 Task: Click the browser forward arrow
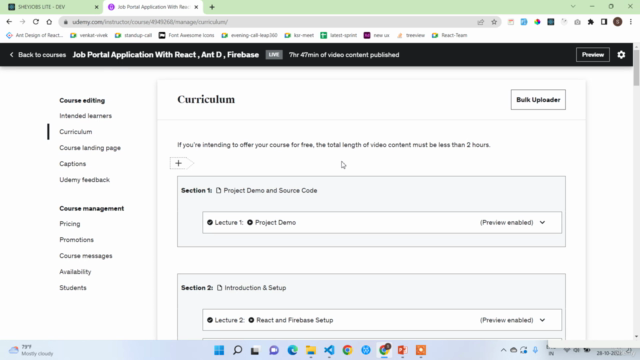click(x=22, y=22)
